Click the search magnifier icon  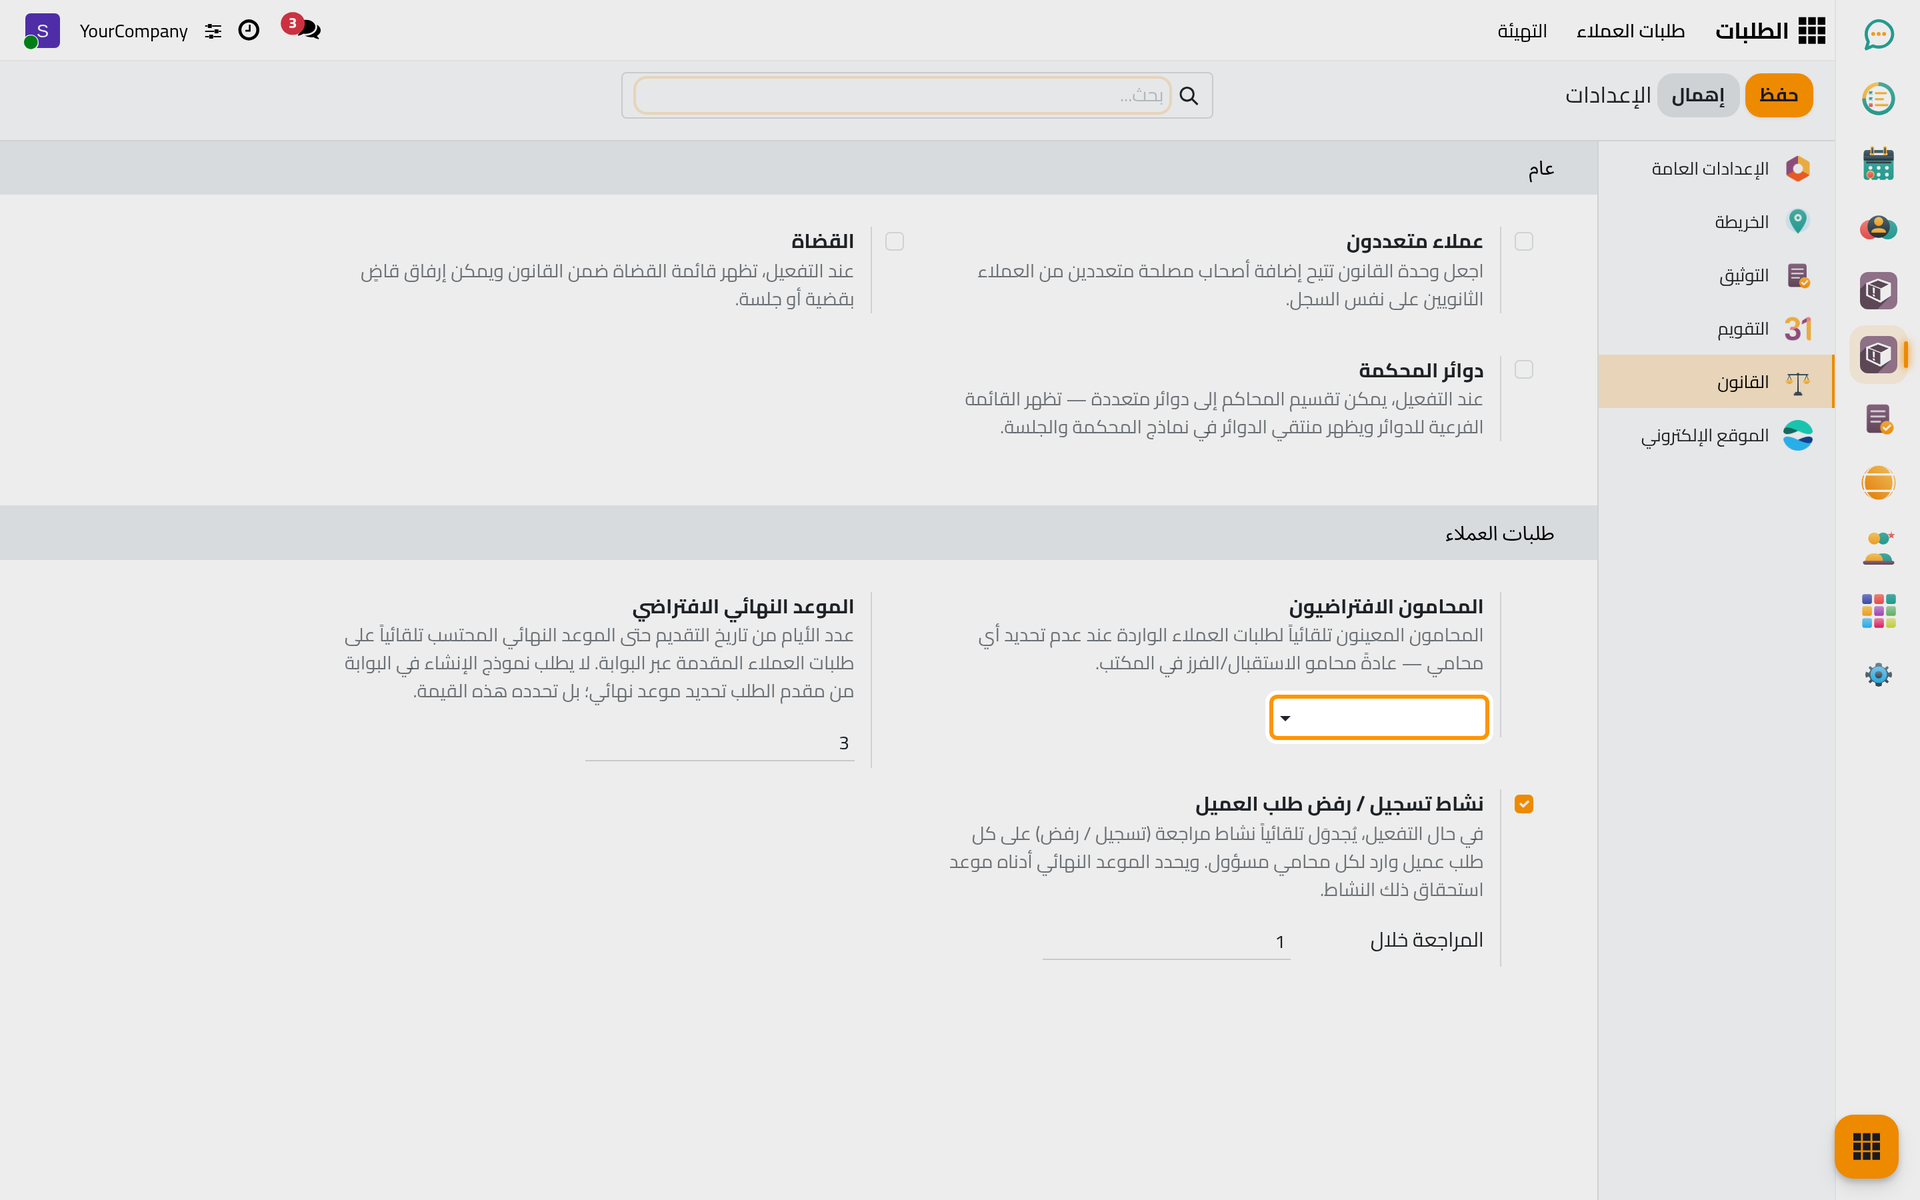click(1188, 95)
